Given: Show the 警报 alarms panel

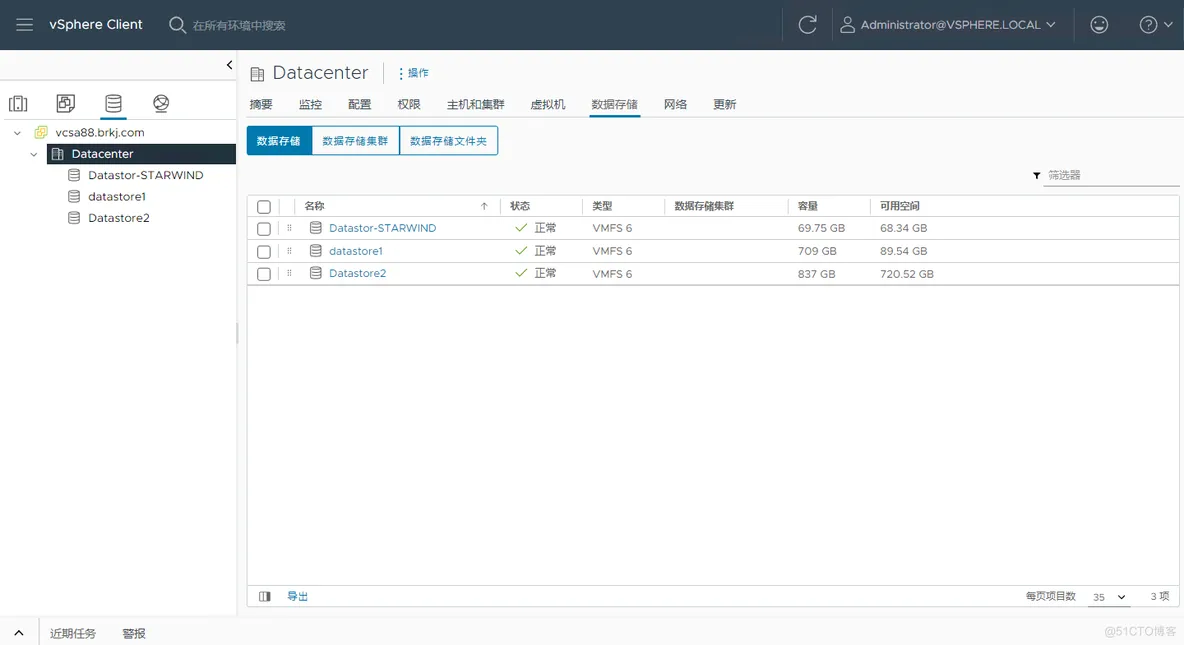Looking at the screenshot, I should click(x=134, y=634).
